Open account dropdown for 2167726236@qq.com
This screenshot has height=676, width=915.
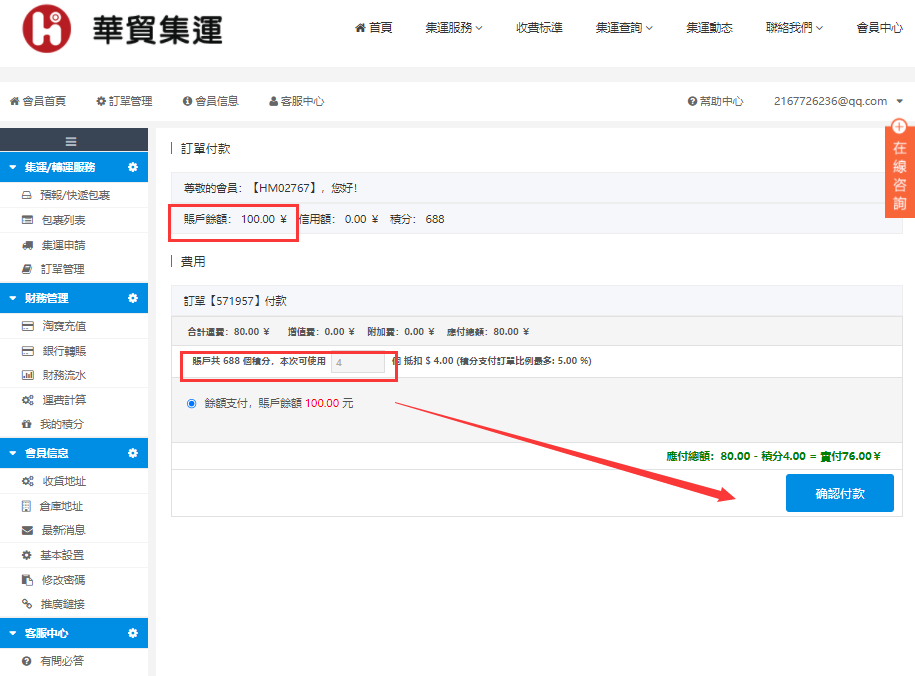[838, 101]
